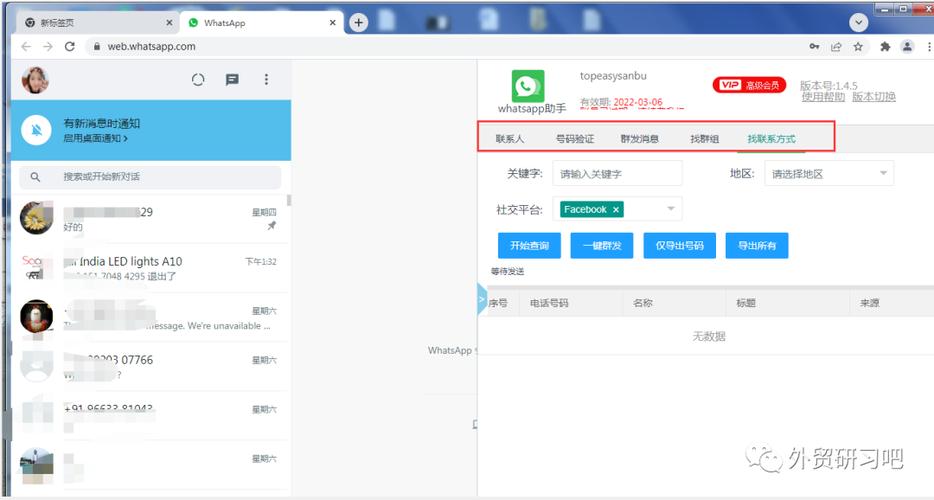Open the tab search dropdown arrow
The image size is (934, 500).
tap(858, 23)
